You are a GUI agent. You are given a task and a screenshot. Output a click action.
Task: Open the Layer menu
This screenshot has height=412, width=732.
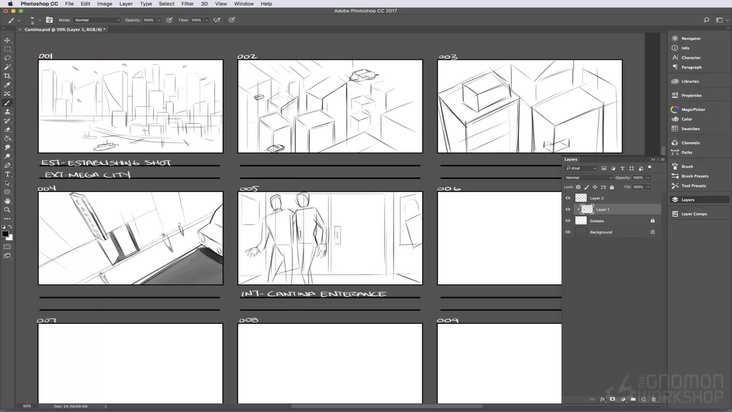tap(126, 4)
